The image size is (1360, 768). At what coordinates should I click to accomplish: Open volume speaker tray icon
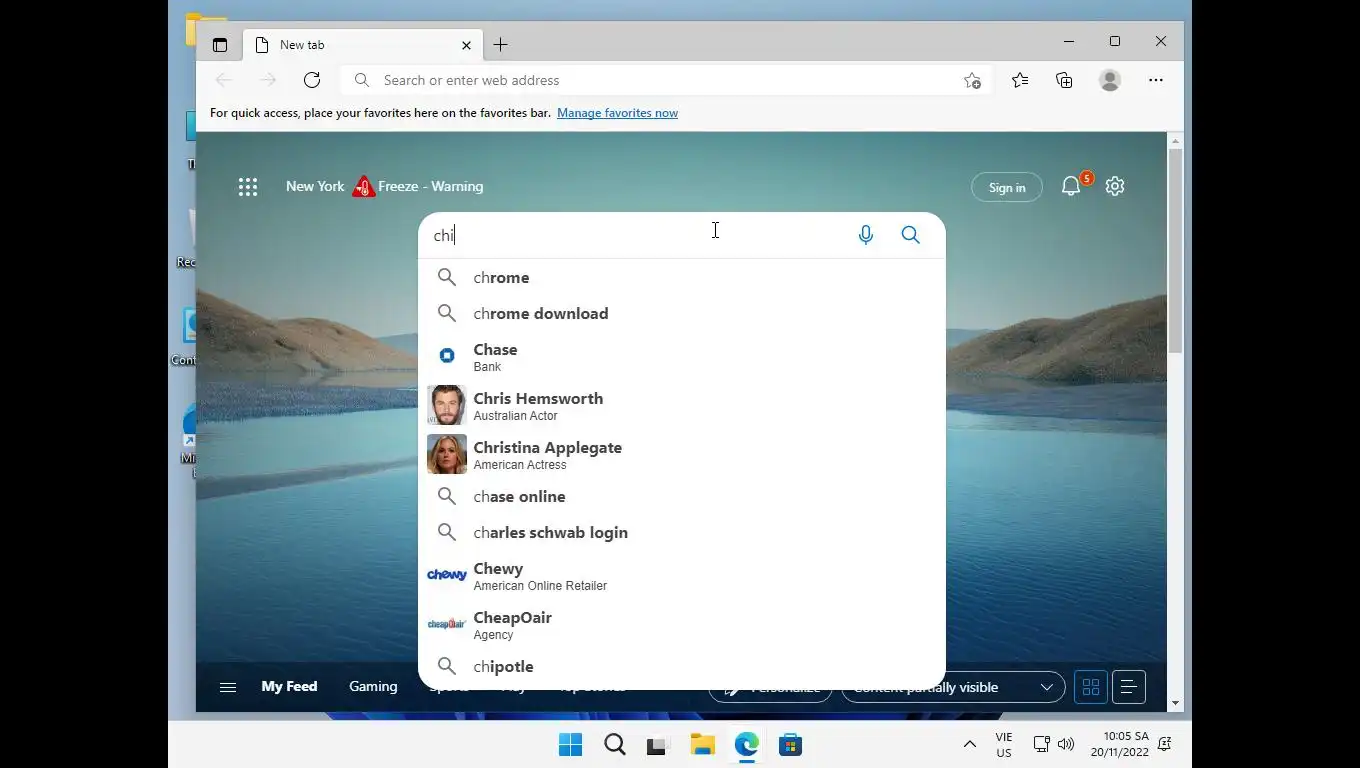point(1066,745)
